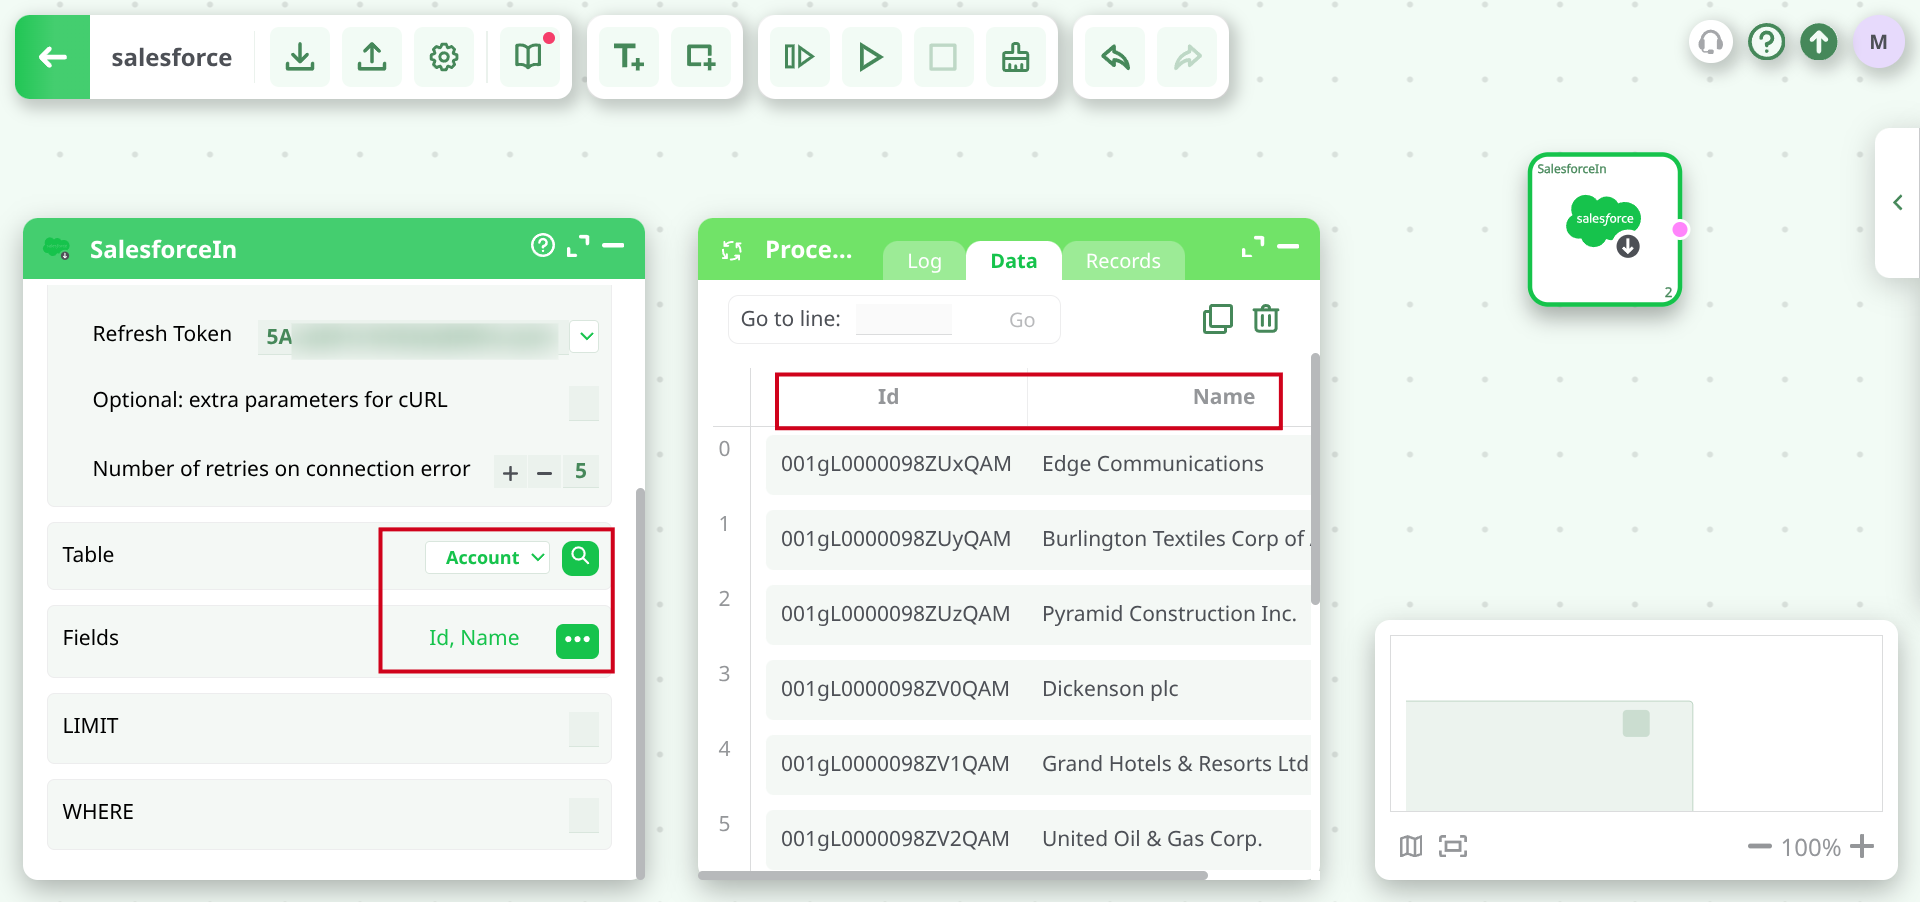Screen dimensions: 1920x902
Task: Click the WHERE value field
Action: (584, 815)
